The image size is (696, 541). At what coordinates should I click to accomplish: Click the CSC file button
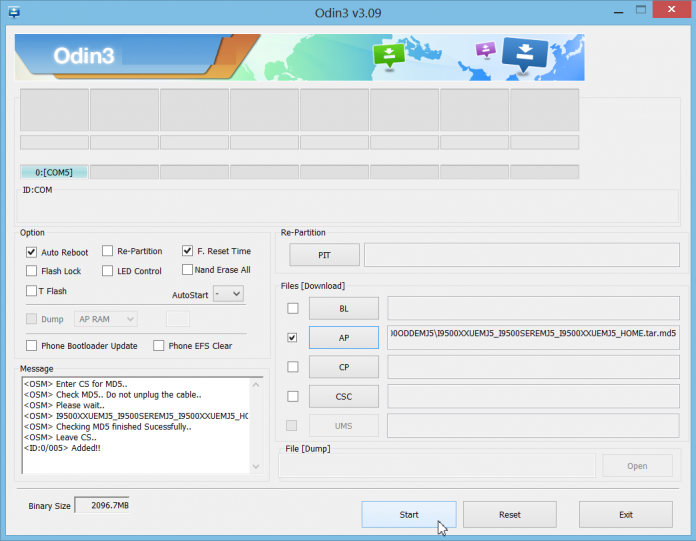point(344,396)
